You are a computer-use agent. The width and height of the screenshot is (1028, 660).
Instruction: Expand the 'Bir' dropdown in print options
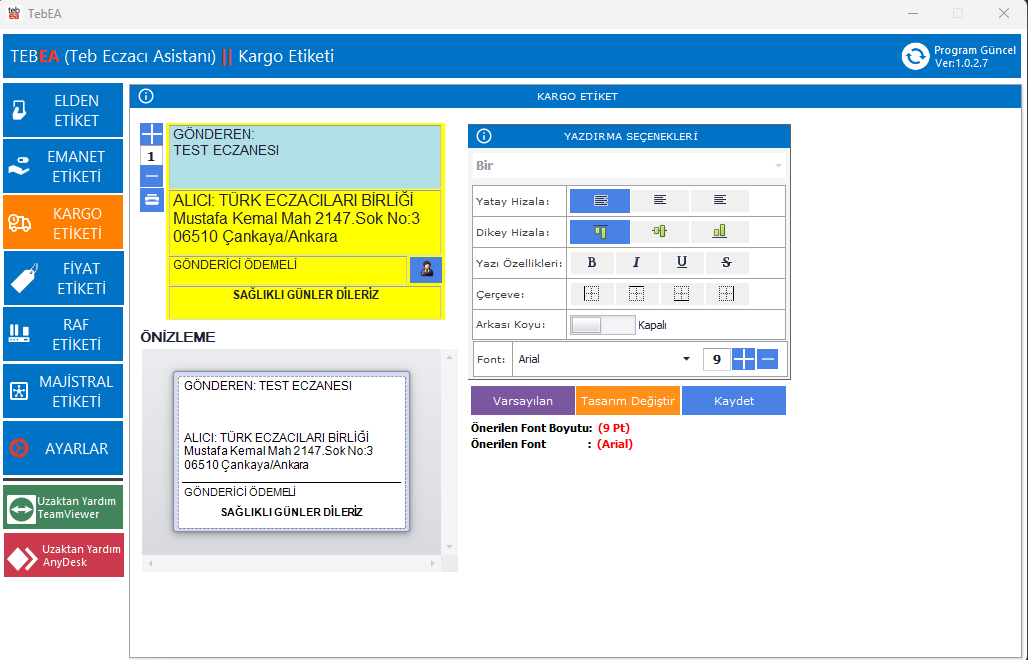tap(629, 166)
